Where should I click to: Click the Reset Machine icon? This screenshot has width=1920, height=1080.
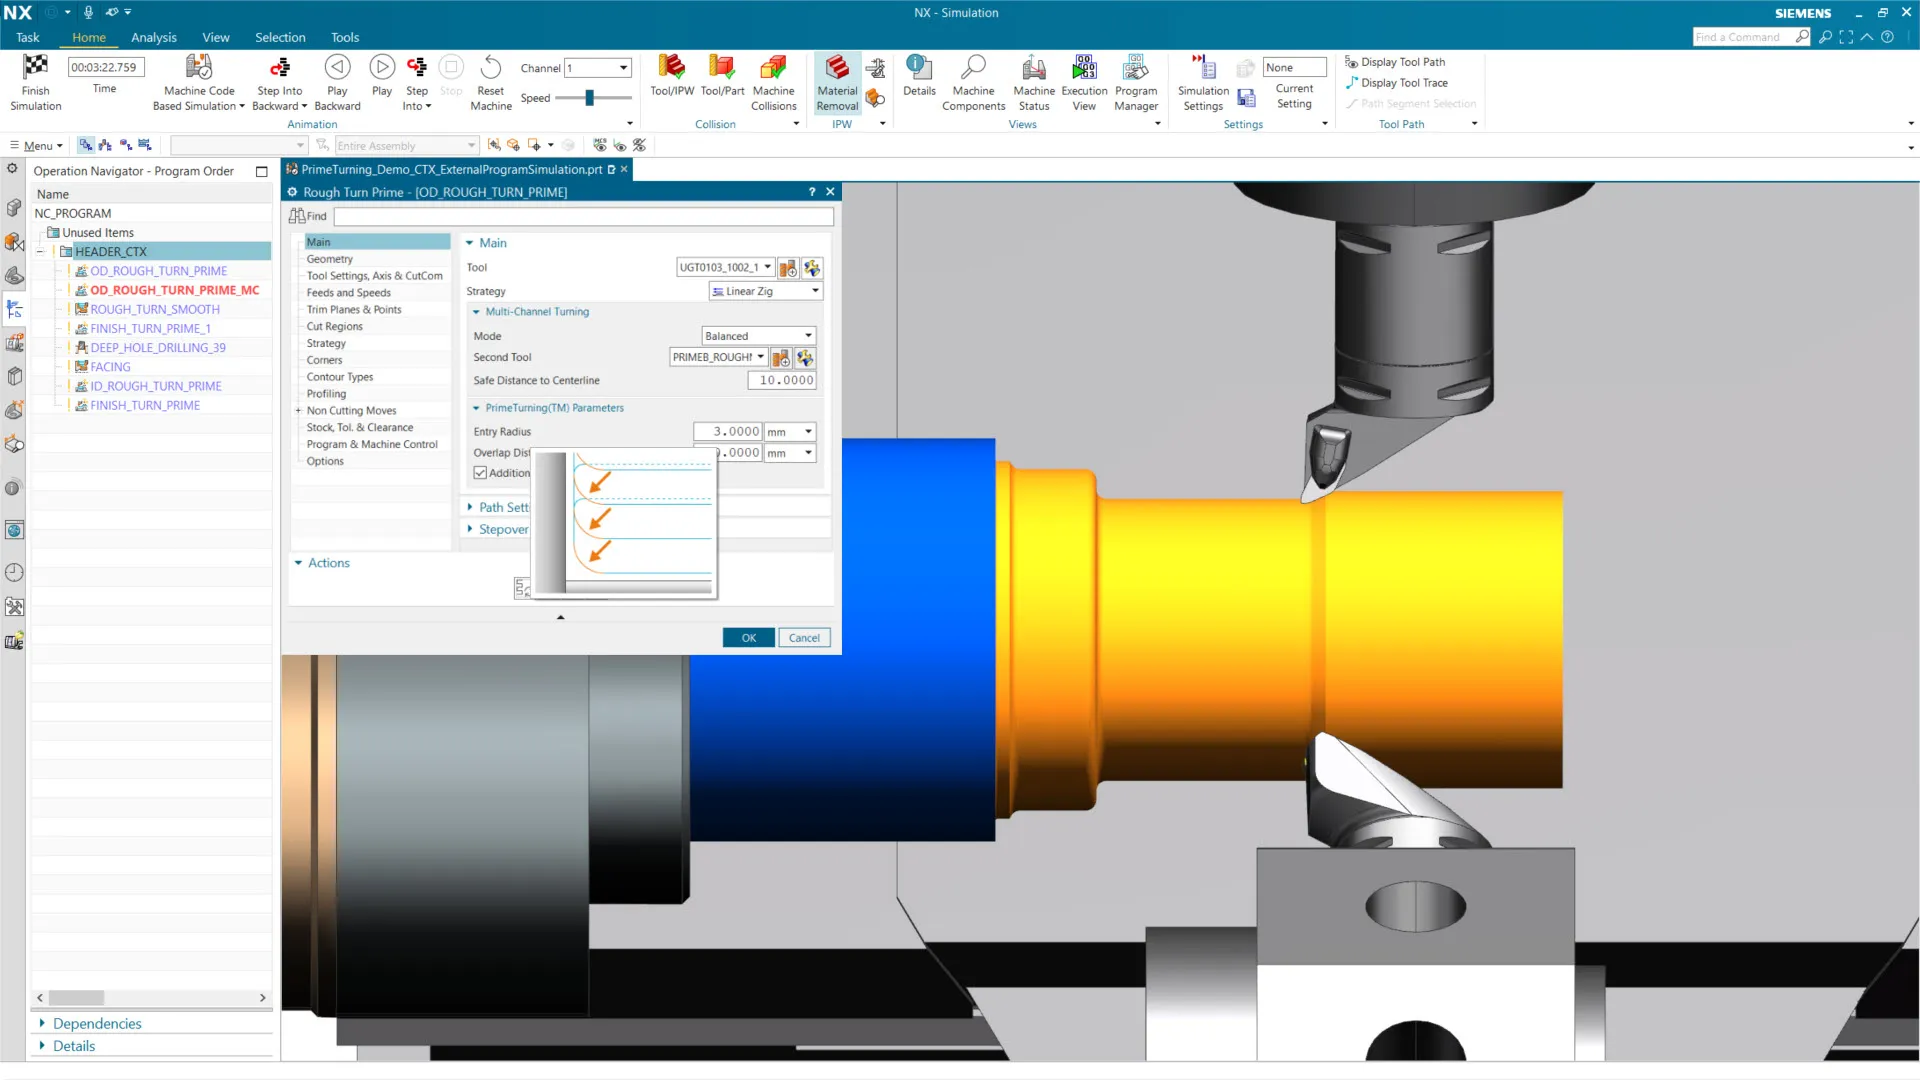click(x=490, y=68)
